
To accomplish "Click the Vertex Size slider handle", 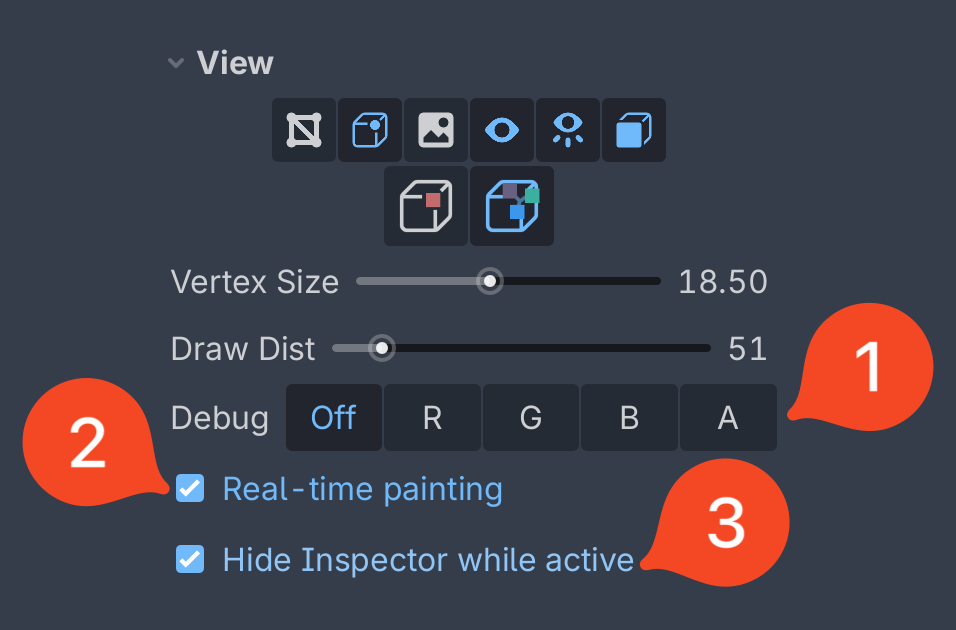I will click(490, 281).
